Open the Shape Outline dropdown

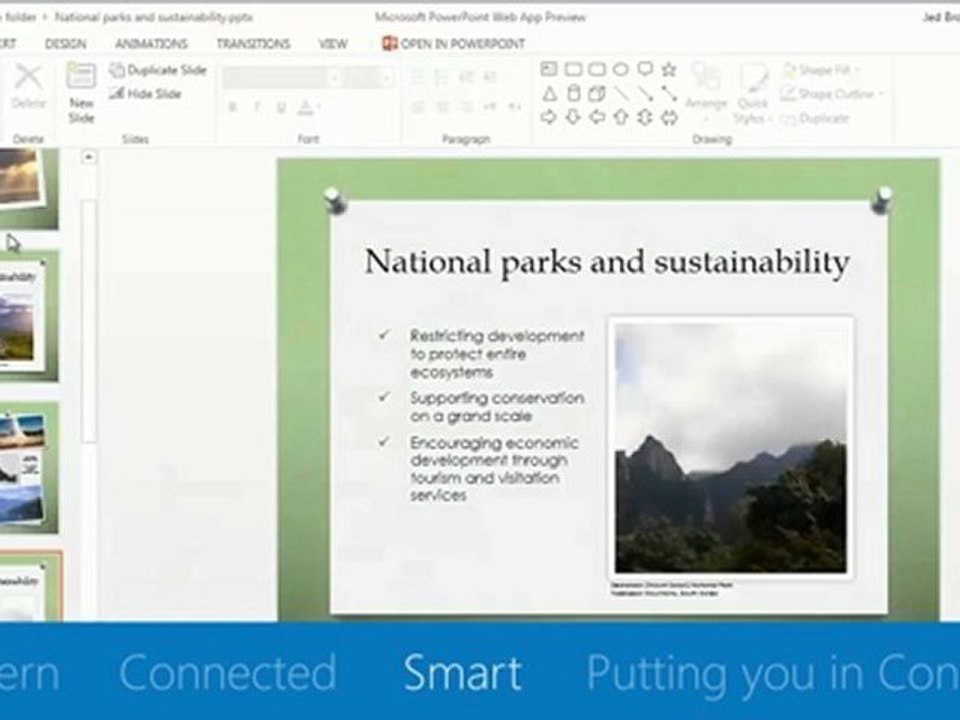point(833,94)
